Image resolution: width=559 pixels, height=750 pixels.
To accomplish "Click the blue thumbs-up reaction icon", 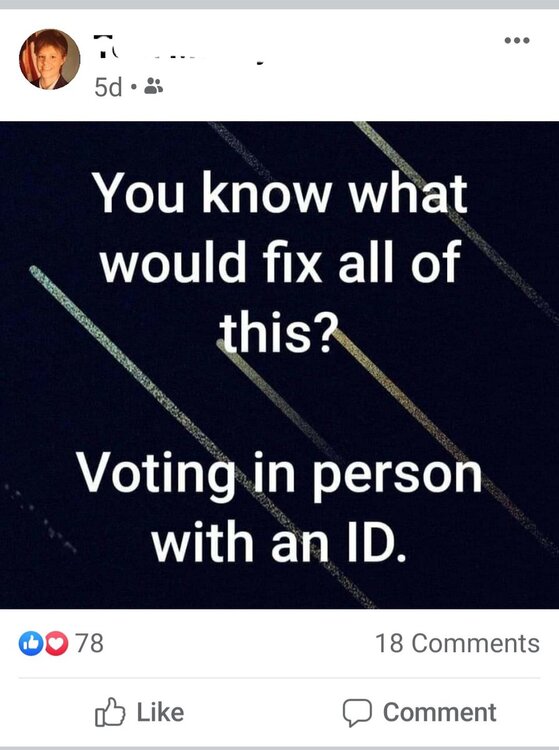I will (x=31, y=643).
